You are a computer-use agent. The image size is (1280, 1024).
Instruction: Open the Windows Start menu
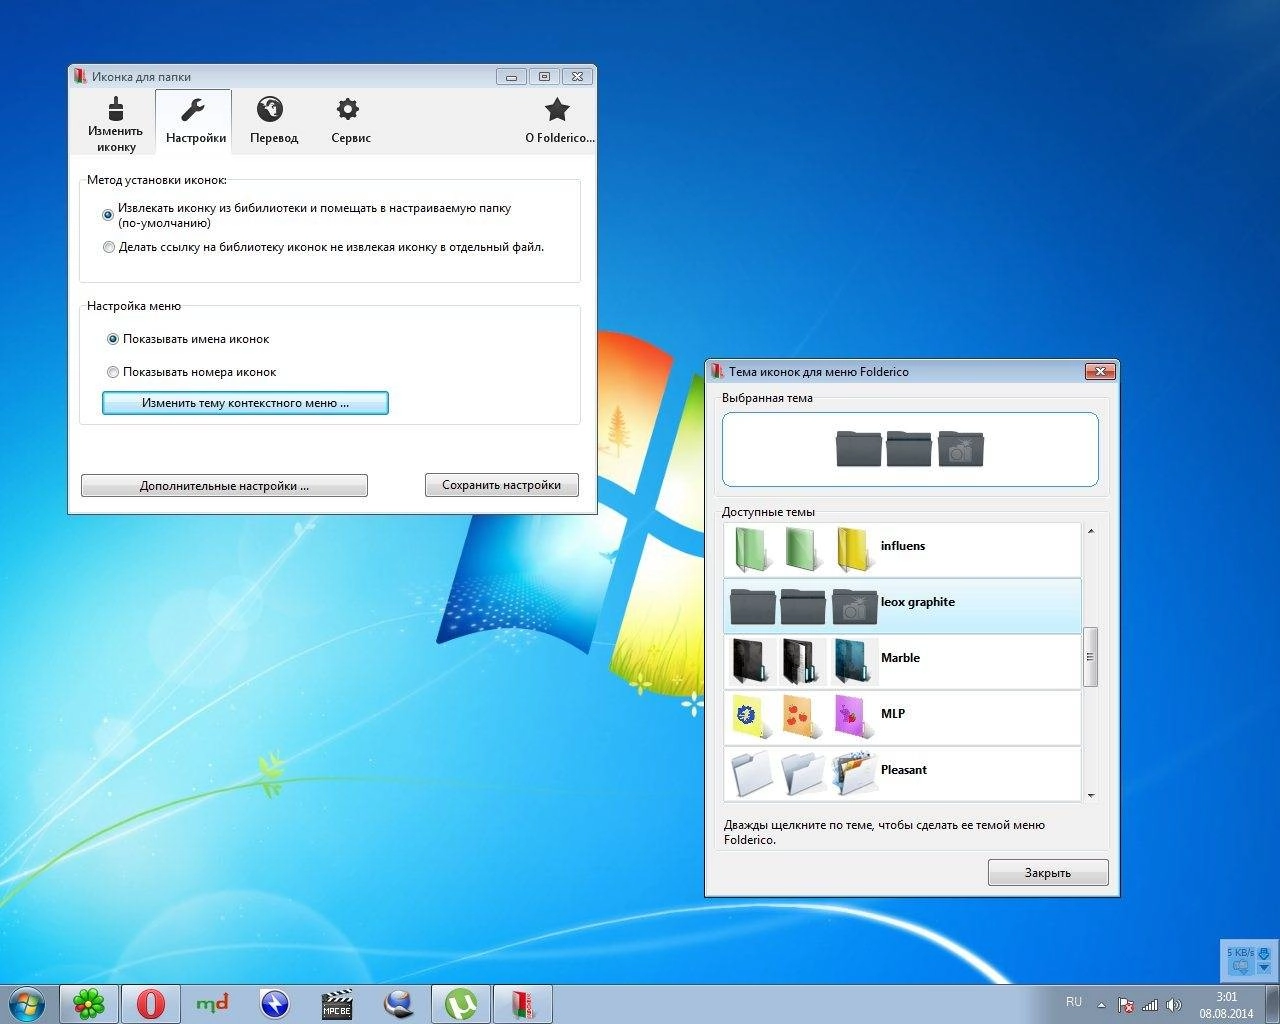point(27,1003)
